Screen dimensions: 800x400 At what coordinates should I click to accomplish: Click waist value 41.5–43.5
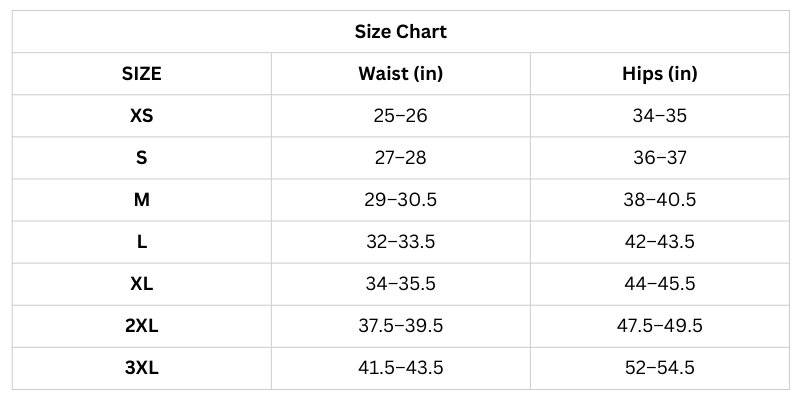[400, 368]
